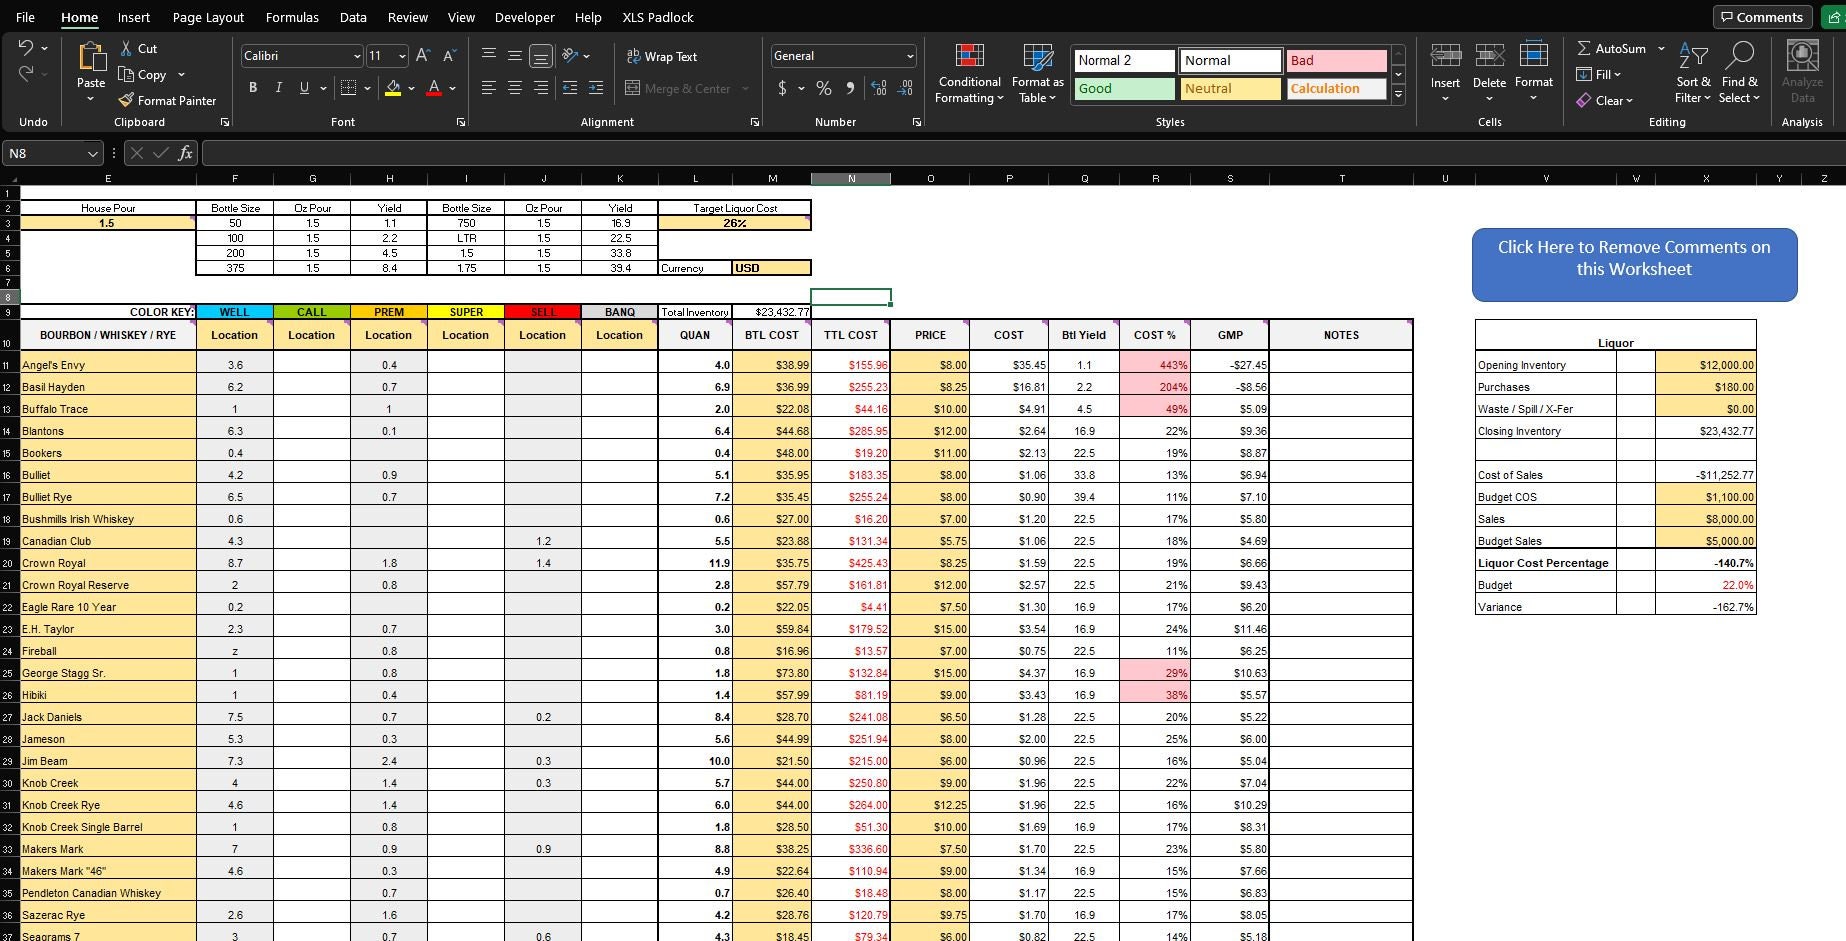Toggle underline formatting
The image size is (1846, 941).
(x=302, y=88)
